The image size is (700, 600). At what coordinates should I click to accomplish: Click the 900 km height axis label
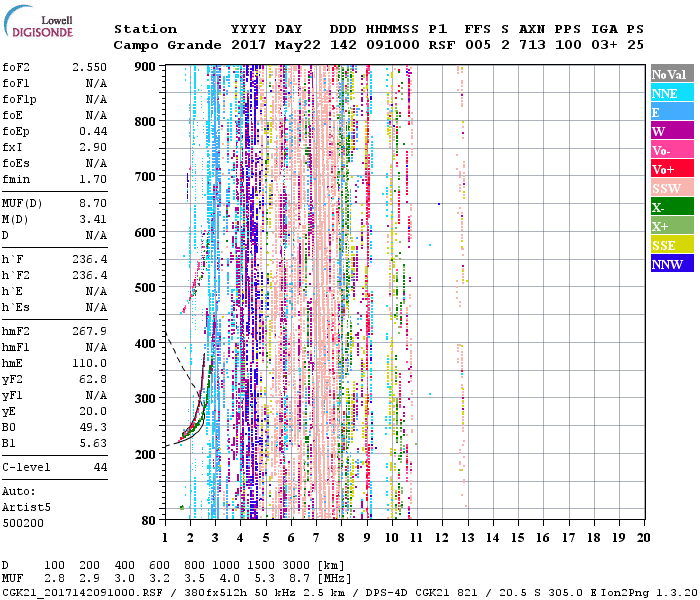(147, 67)
